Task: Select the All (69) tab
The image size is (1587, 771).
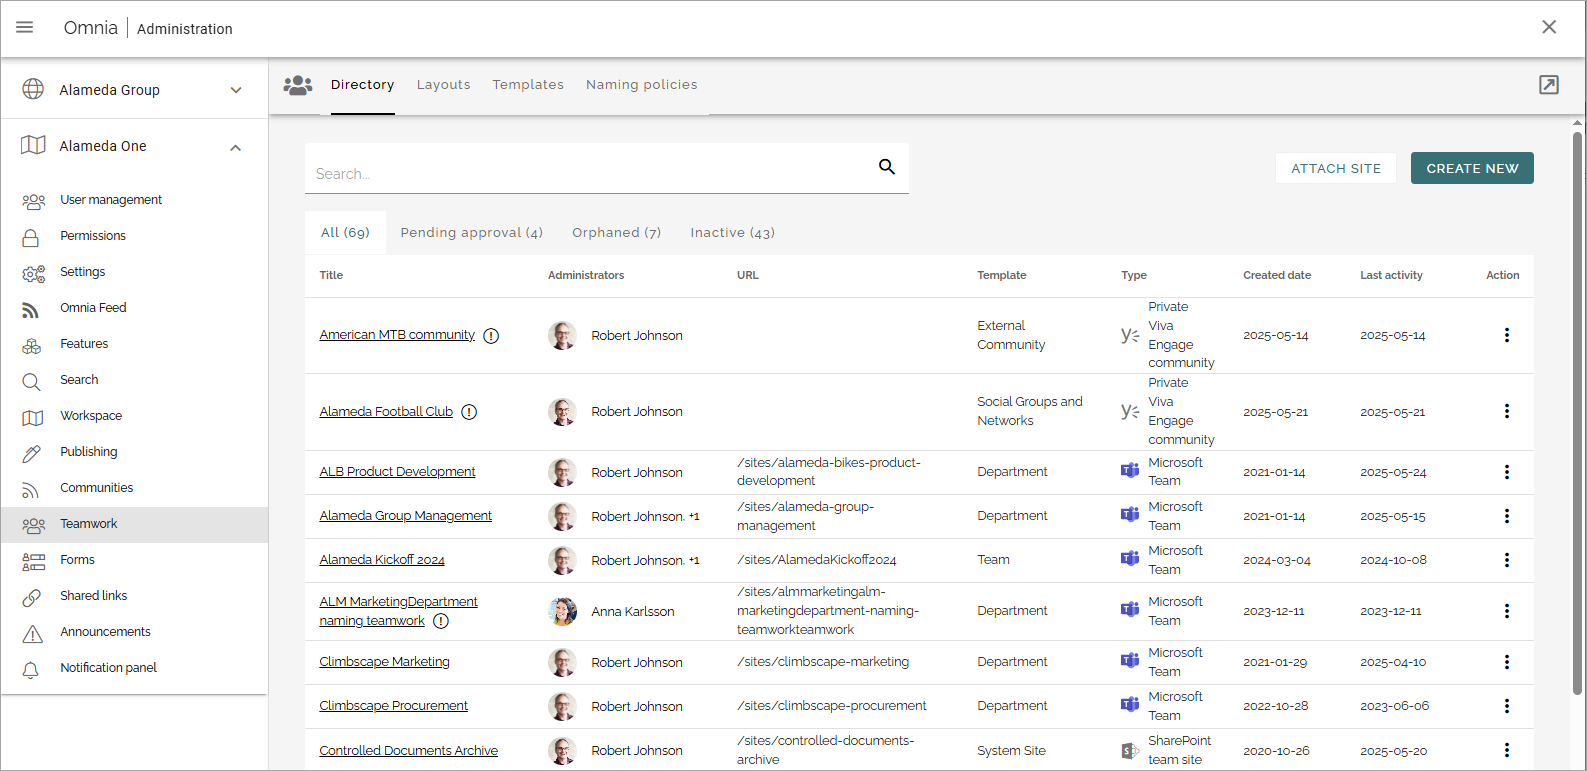Action: point(345,233)
